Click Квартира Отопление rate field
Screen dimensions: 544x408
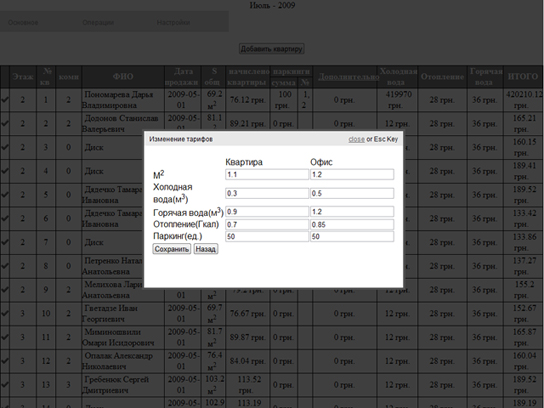267,224
